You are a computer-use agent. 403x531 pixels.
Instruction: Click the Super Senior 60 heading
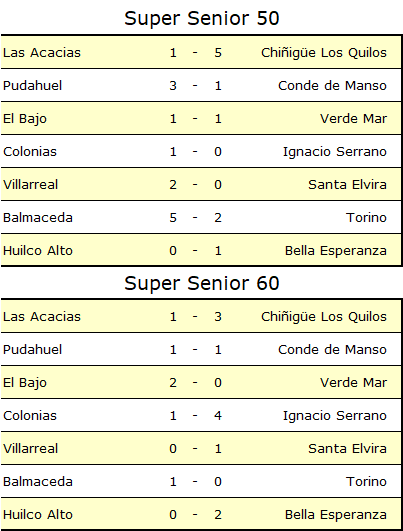click(x=202, y=283)
